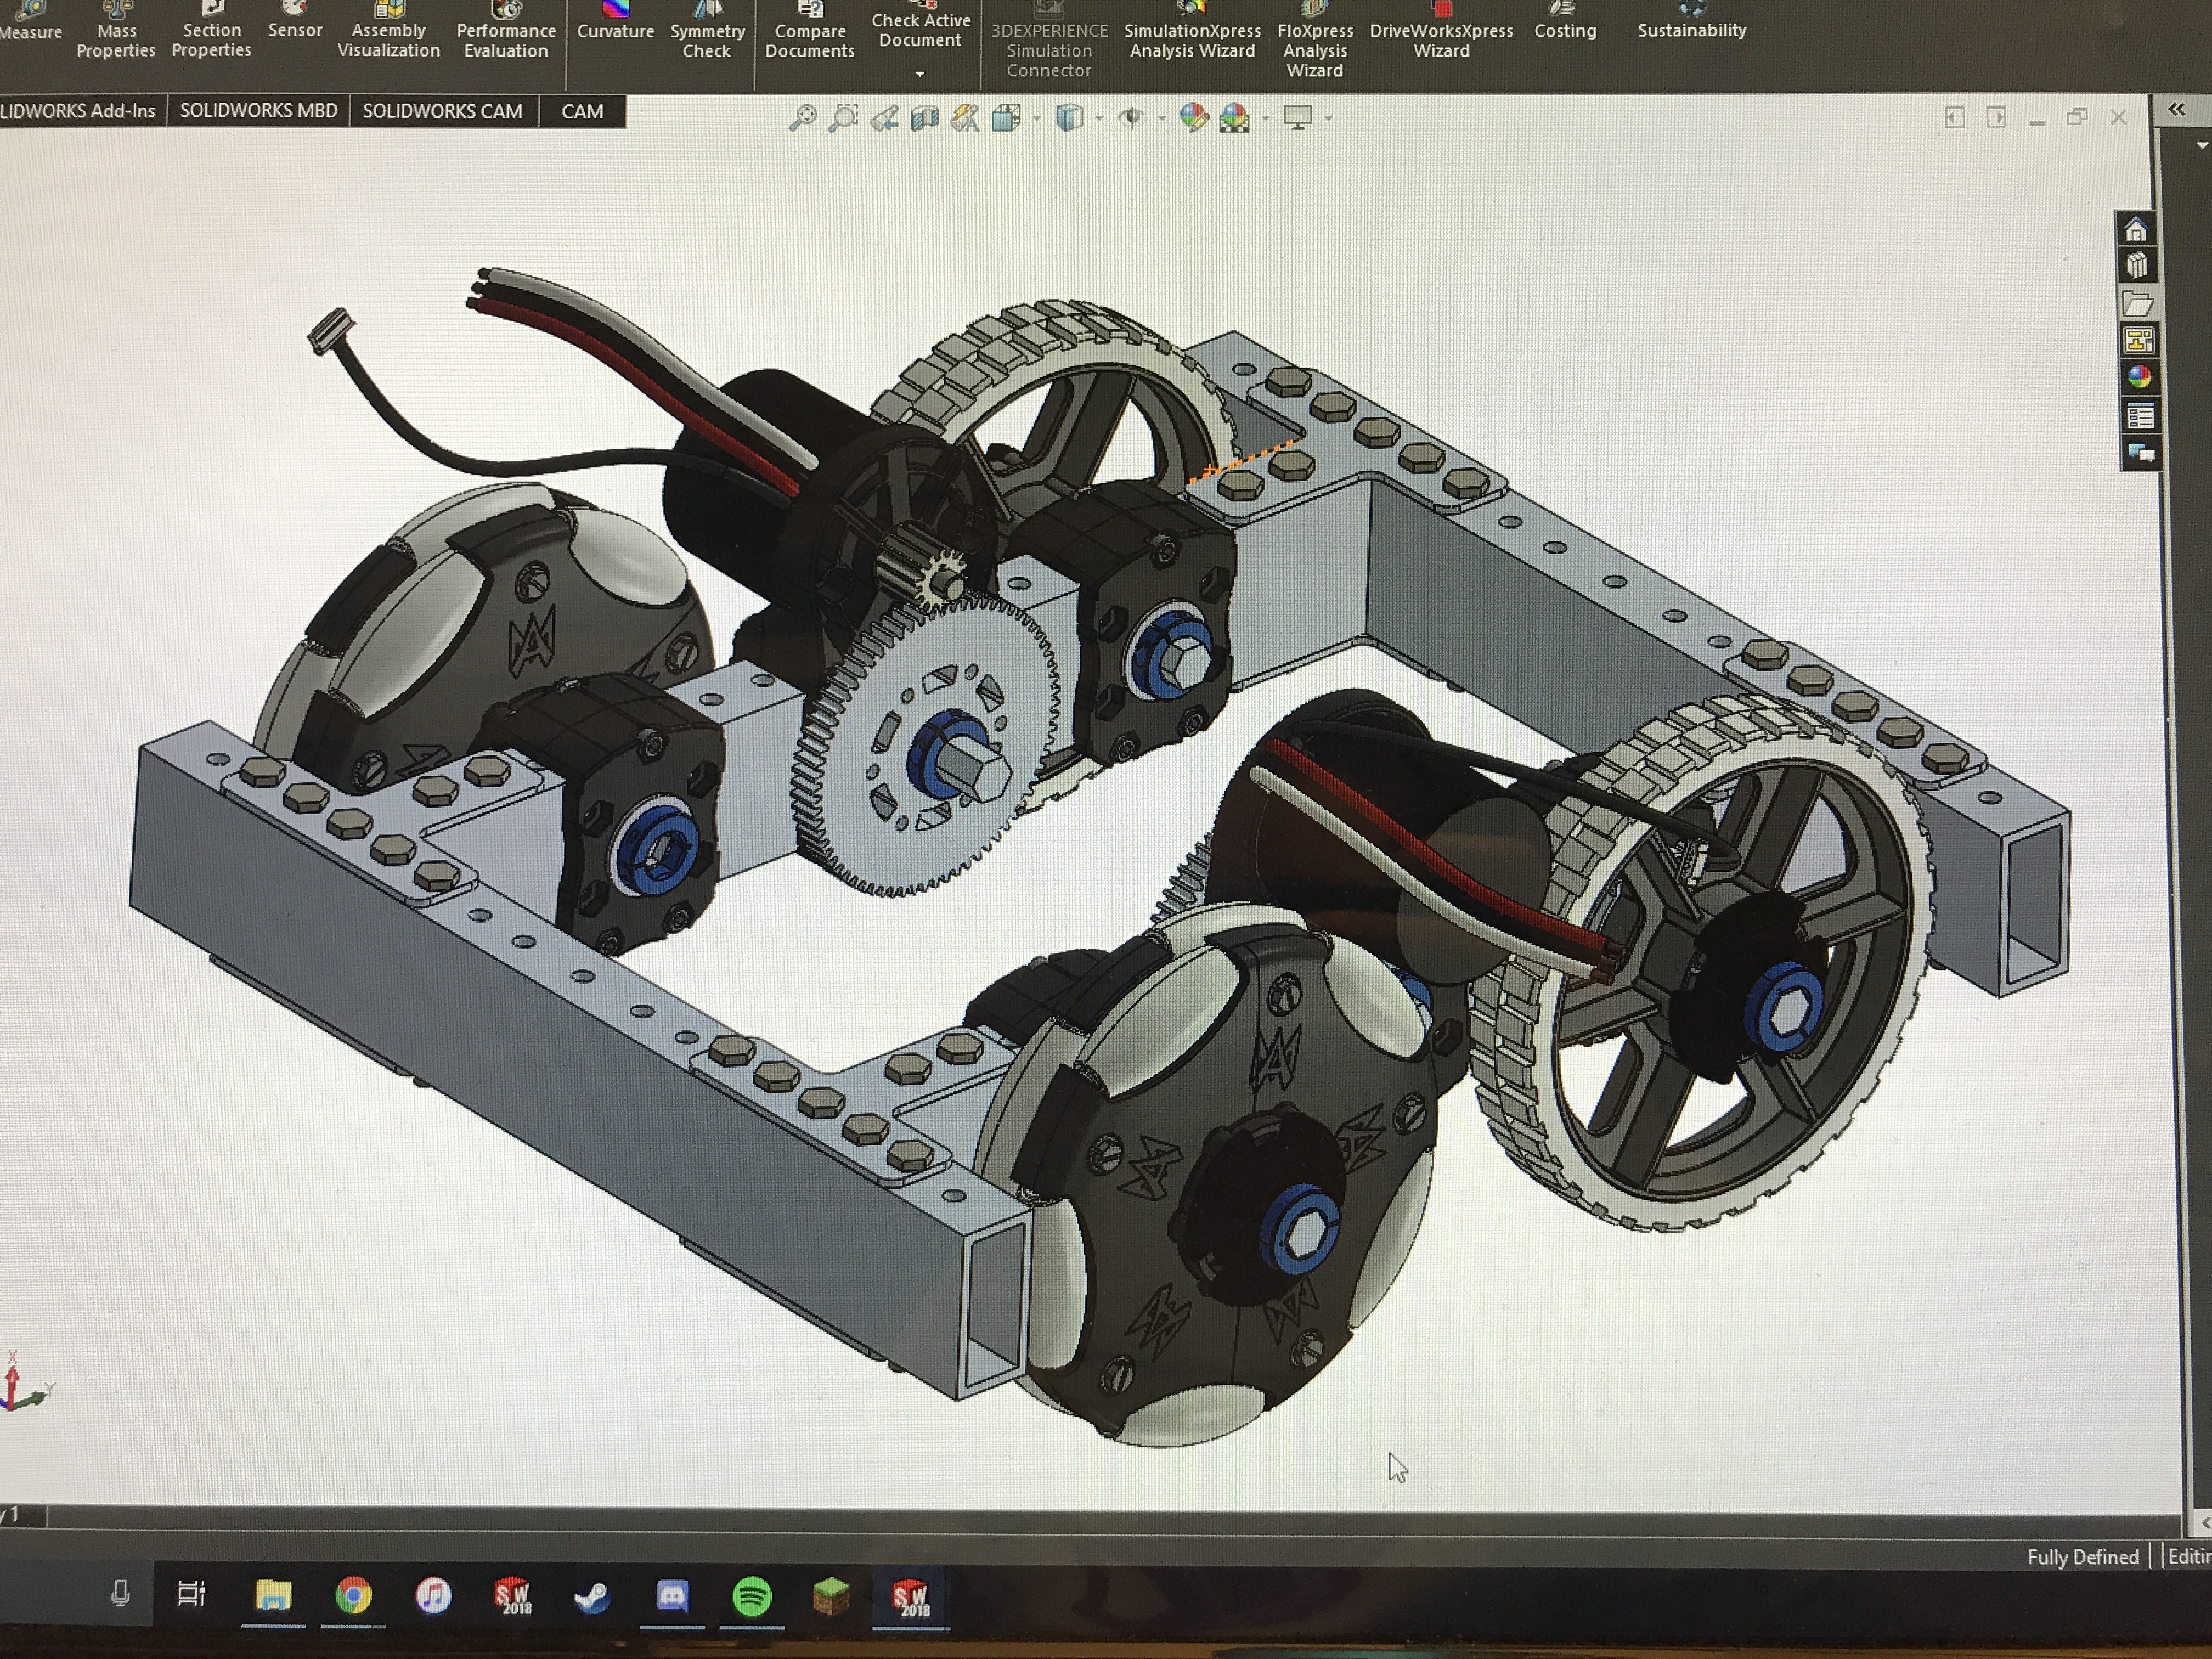
Task: Expand View Settings dropdown arrow
Action: [1328, 119]
